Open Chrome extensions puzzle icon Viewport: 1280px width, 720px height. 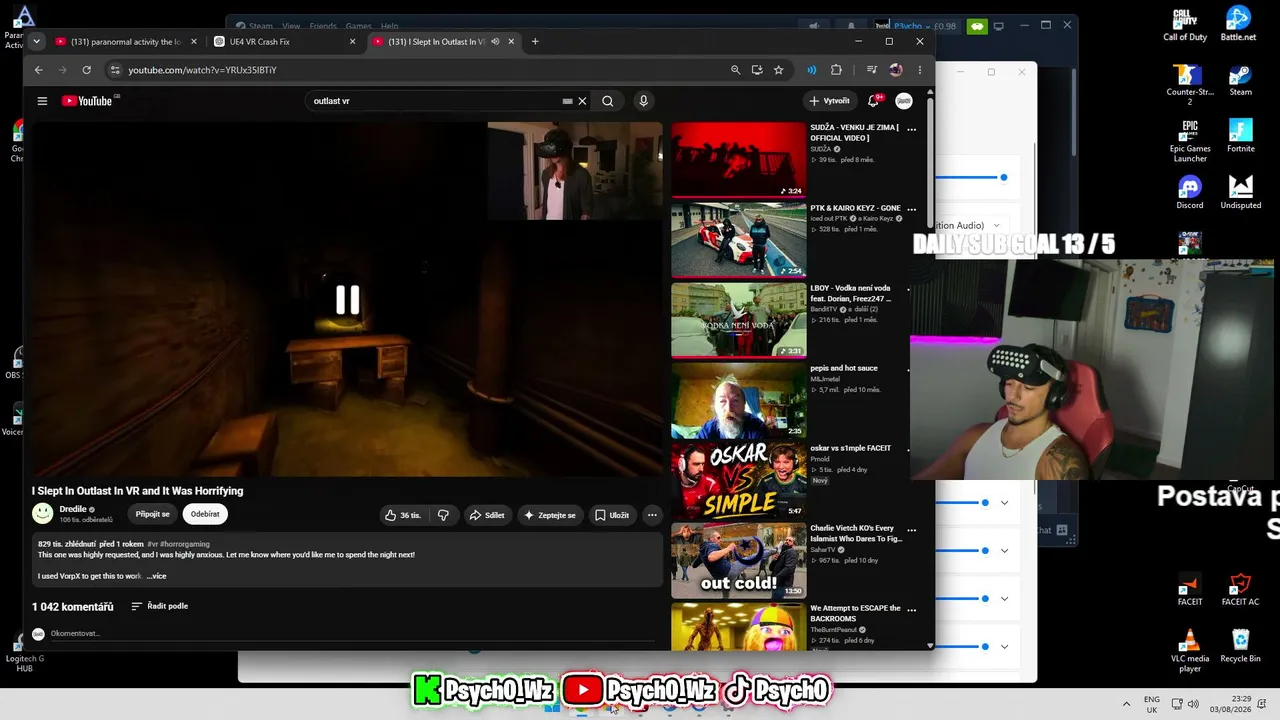(836, 70)
